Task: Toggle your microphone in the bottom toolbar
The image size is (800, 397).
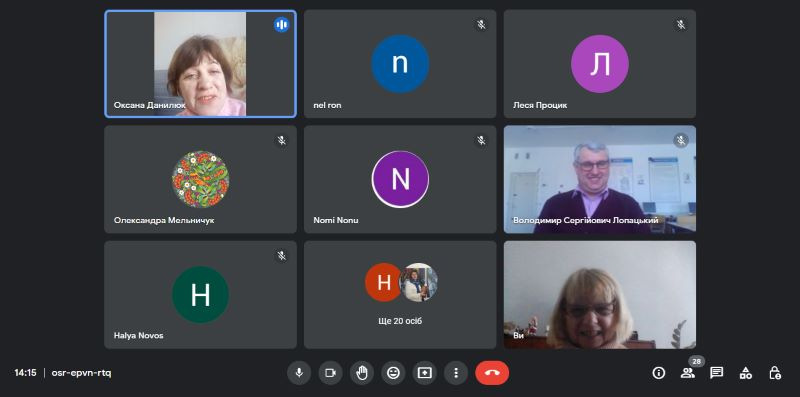Action: point(299,373)
